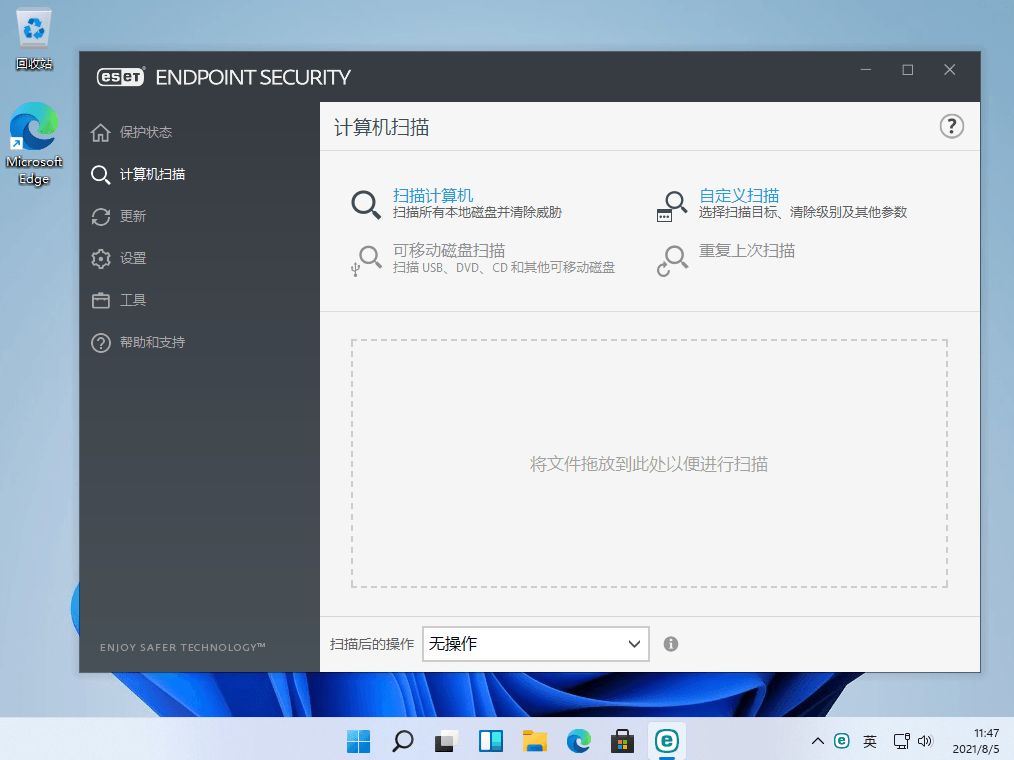1014x760 pixels.
Task: Minimize the ESET Endpoint Security window
Action: point(866,70)
